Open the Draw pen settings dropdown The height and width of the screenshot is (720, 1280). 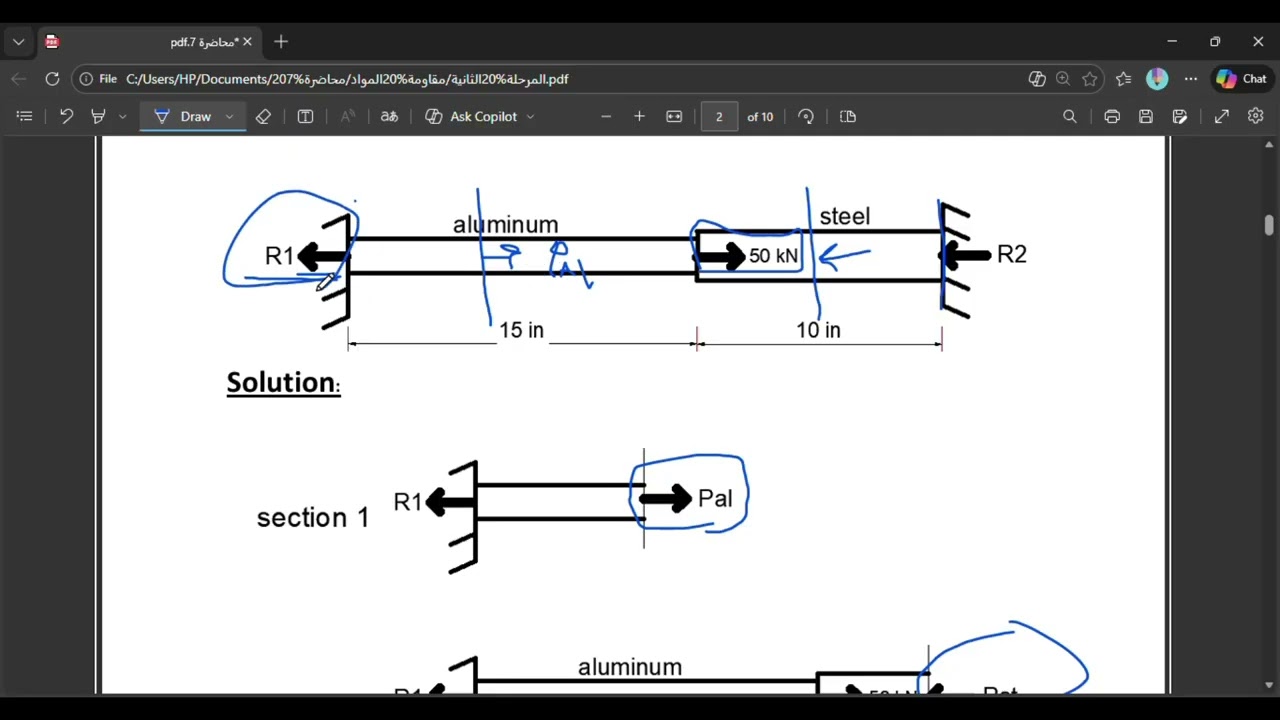tap(229, 116)
